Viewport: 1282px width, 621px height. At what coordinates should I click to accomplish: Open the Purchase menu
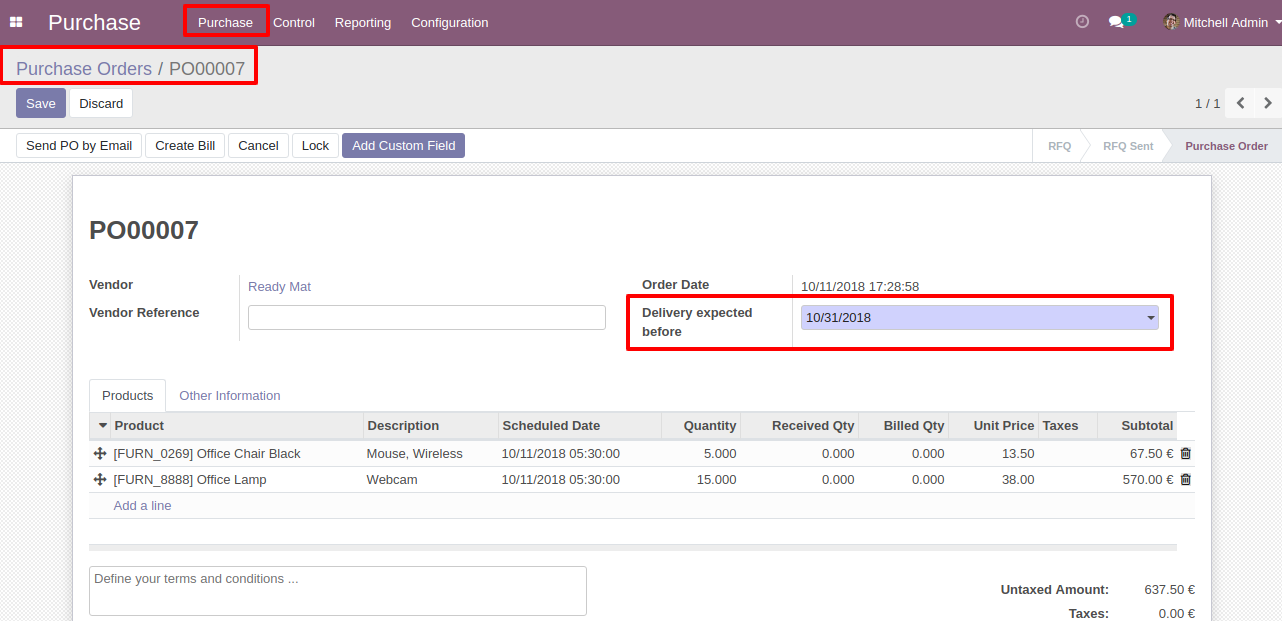[226, 22]
